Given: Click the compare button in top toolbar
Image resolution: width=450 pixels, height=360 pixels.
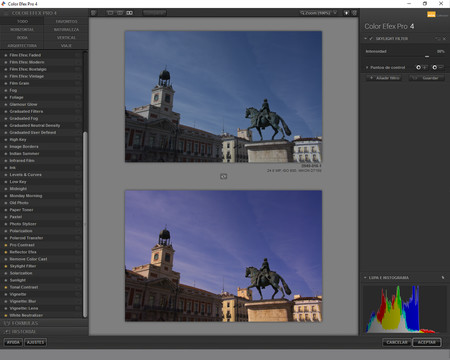Looking at the screenshot, I should click(155, 13).
